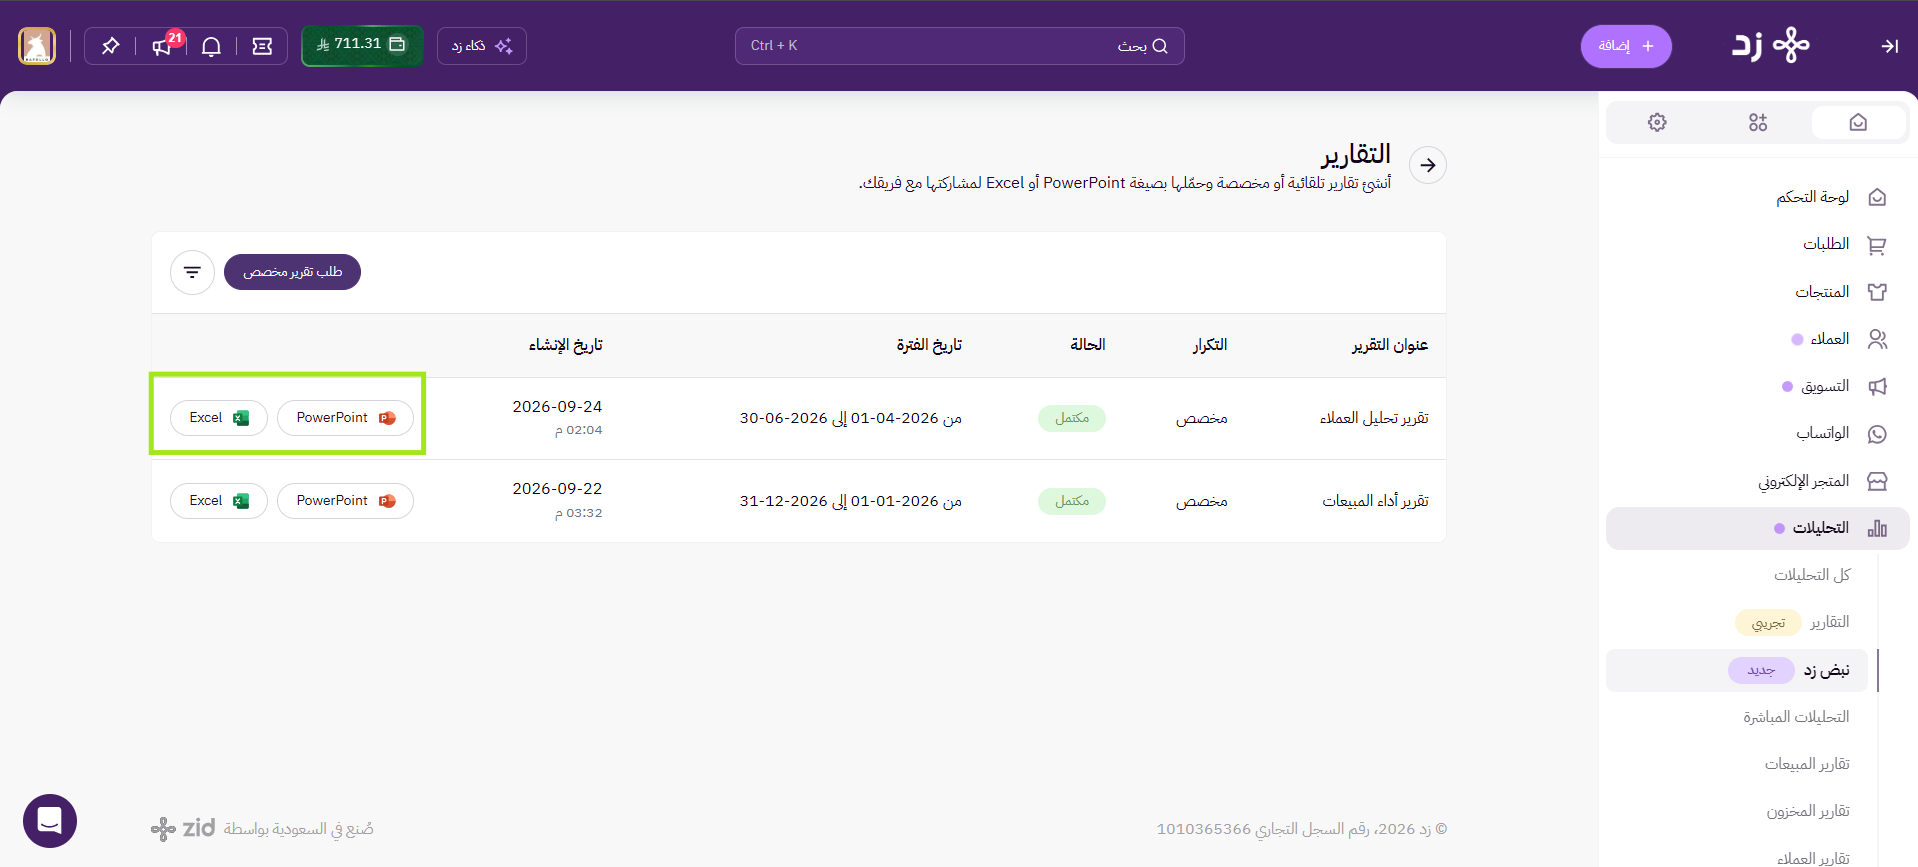Go to the Zid logo home
The height and width of the screenshot is (867, 1918).
coord(1771,45)
